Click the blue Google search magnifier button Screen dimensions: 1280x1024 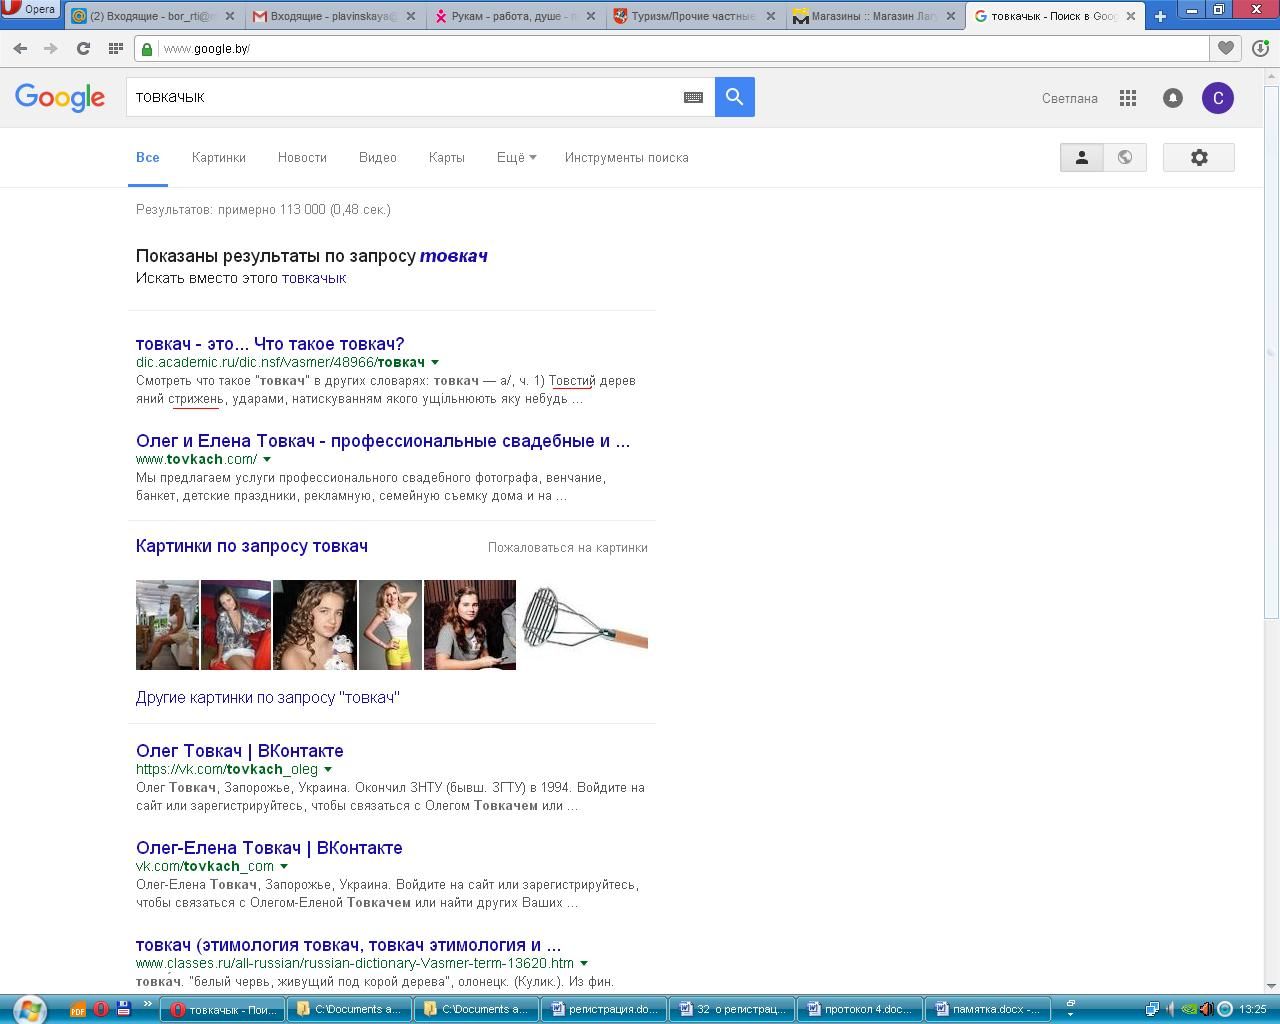[734, 97]
